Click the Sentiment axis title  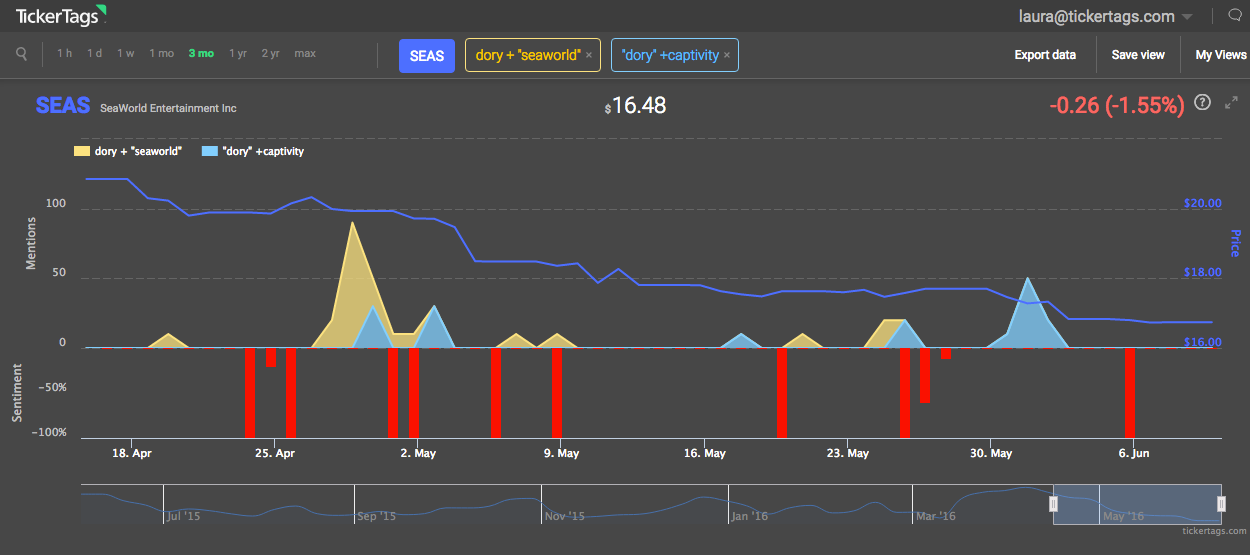click(17, 393)
